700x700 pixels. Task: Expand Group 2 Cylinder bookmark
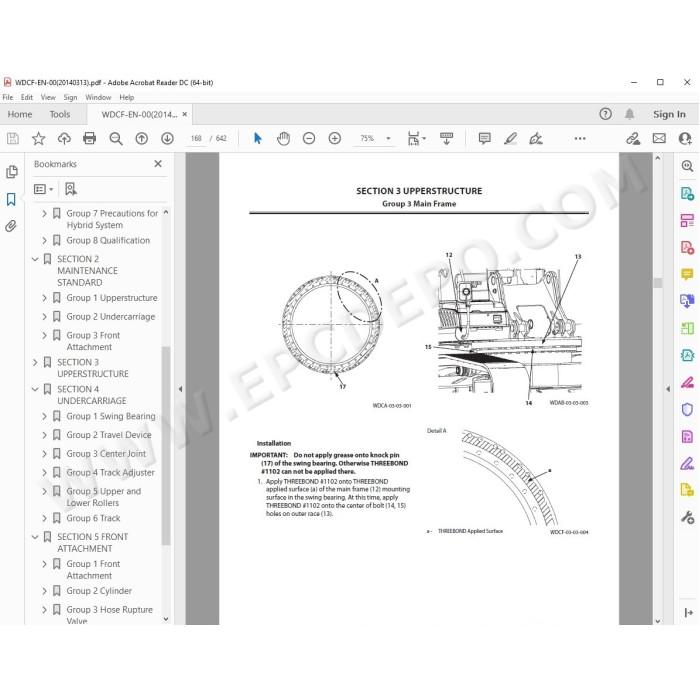tap(44, 591)
